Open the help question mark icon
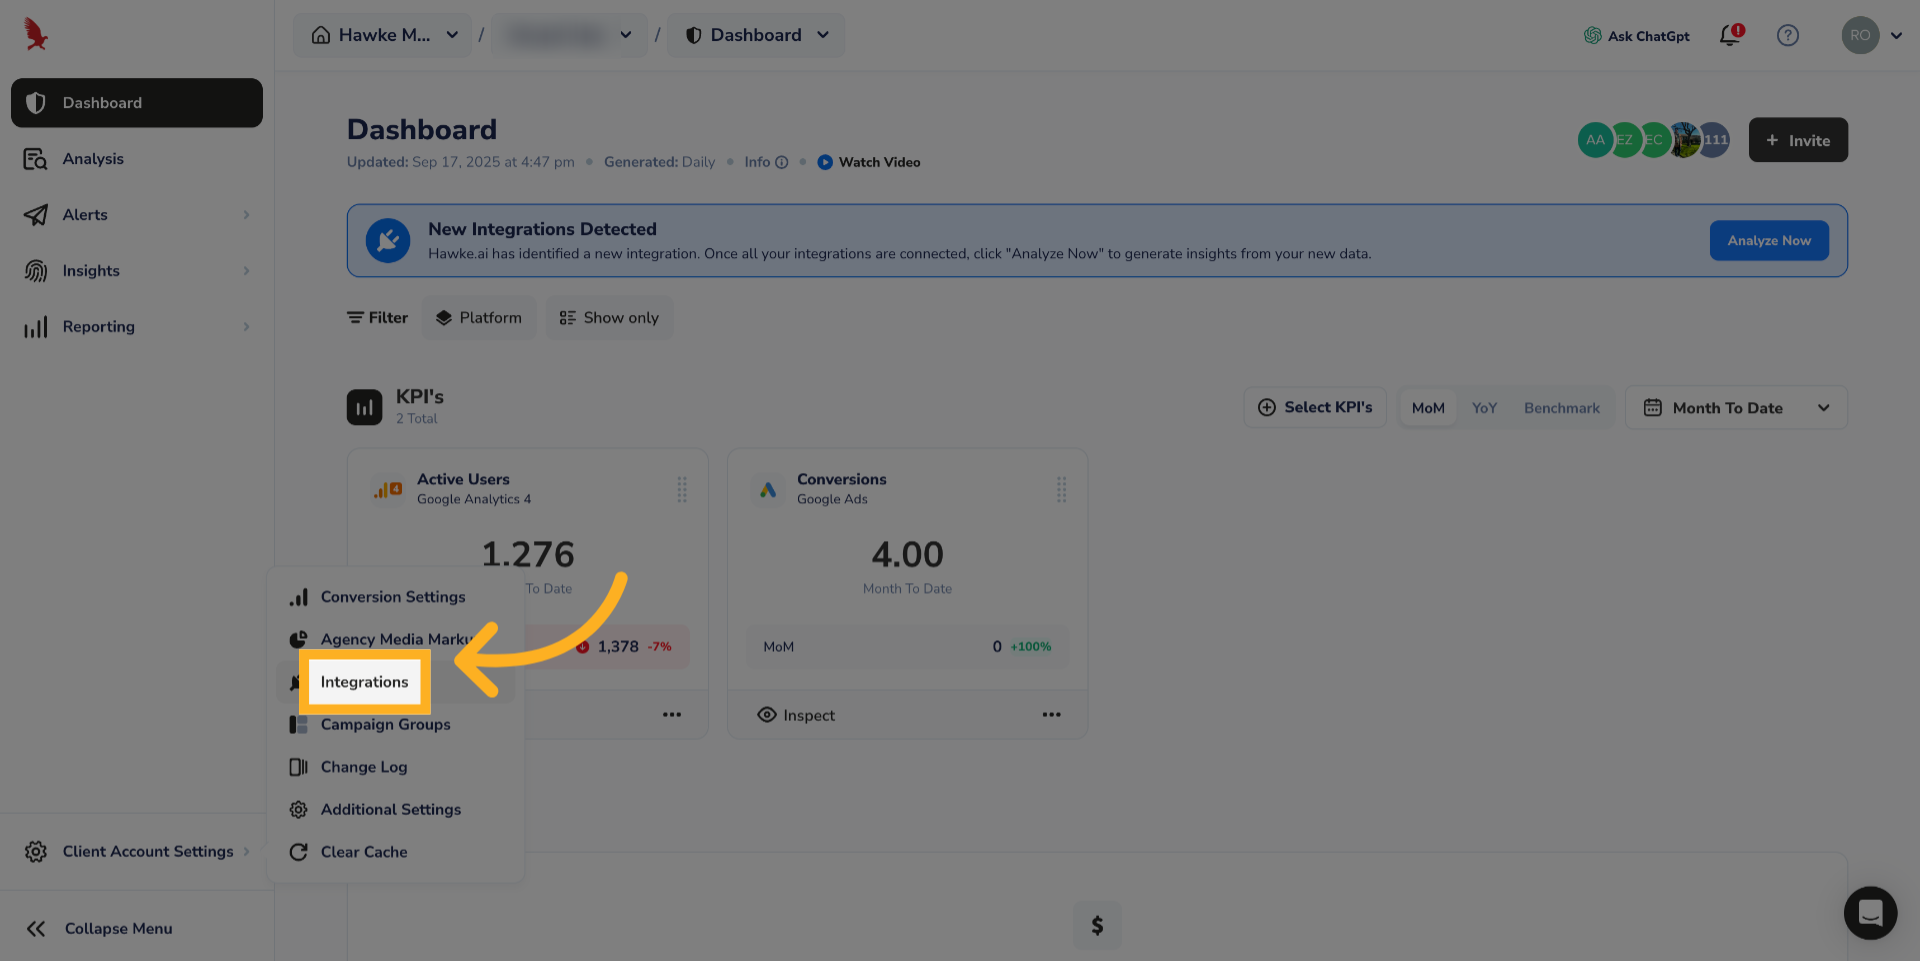The width and height of the screenshot is (1920, 961). 1788,35
